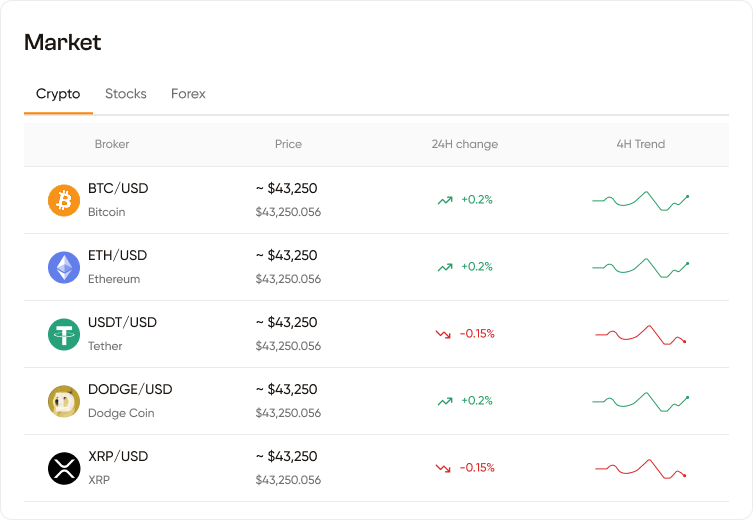The height and width of the screenshot is (520, 753).
Task: Open the ETH/USD pair name
Action: click(118, 255)
